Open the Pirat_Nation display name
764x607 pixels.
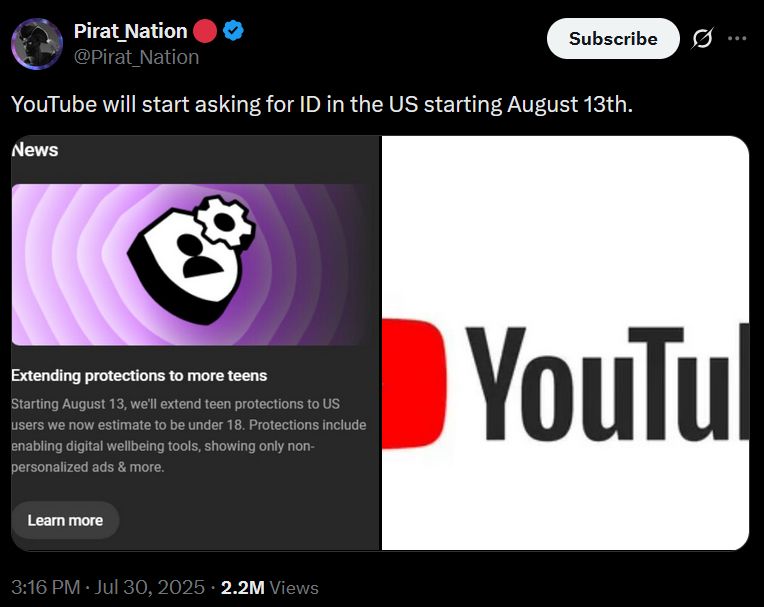pyautogui.click(x=131, y=31)
